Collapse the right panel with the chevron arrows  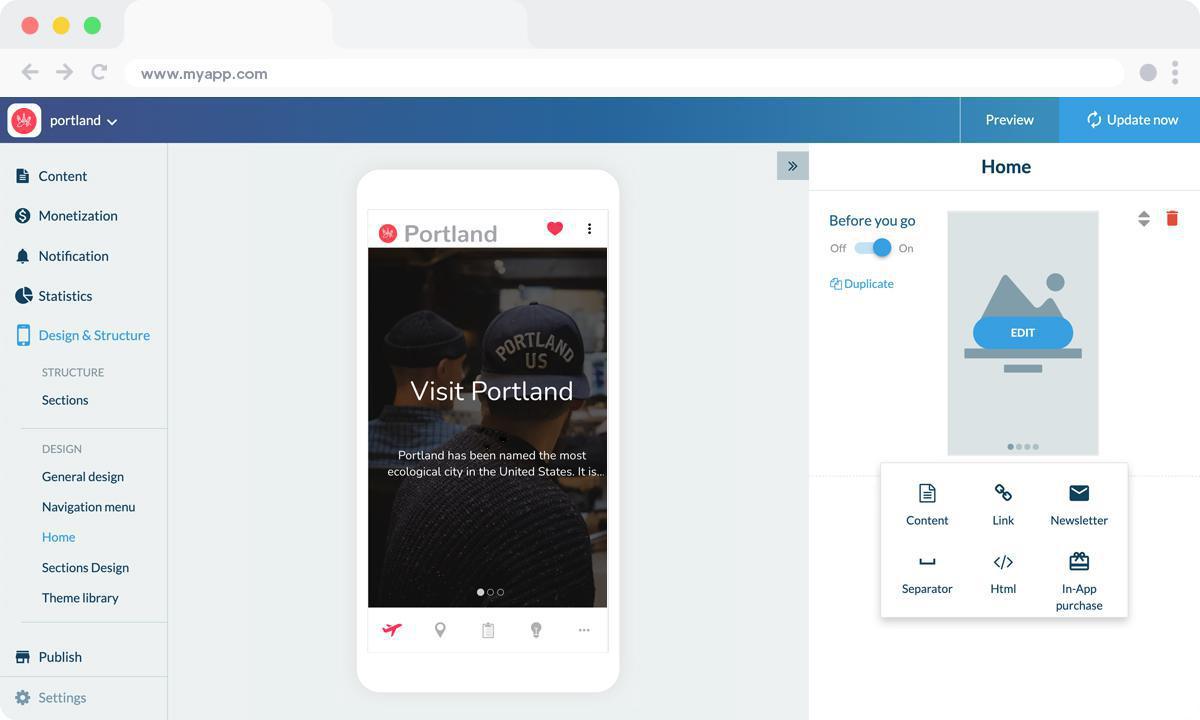point(792,165)
